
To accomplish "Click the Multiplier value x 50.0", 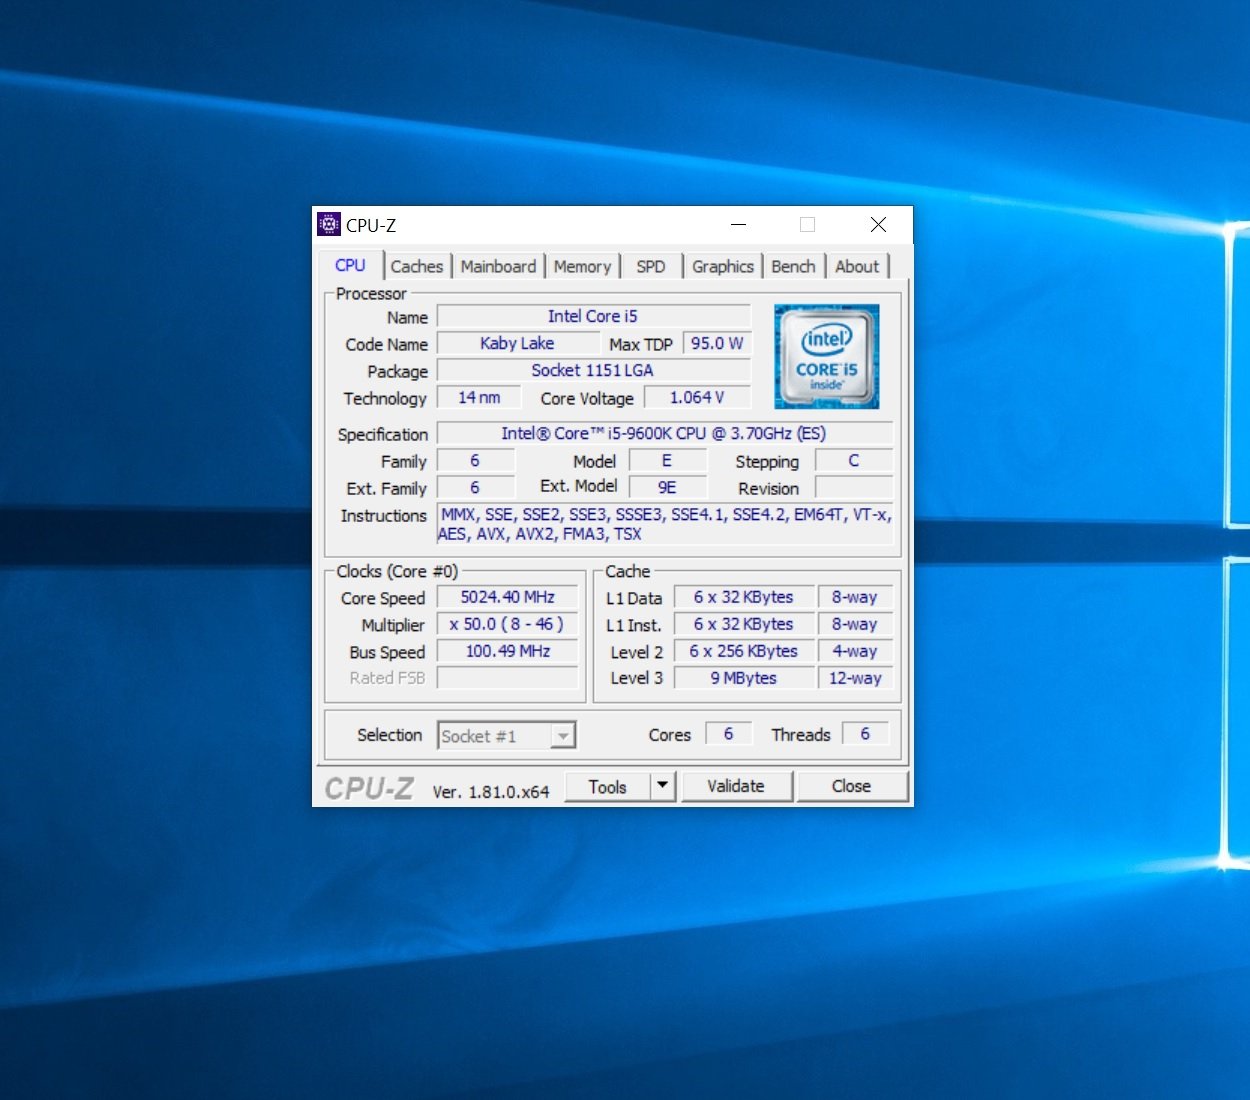I will coord(508,624).
